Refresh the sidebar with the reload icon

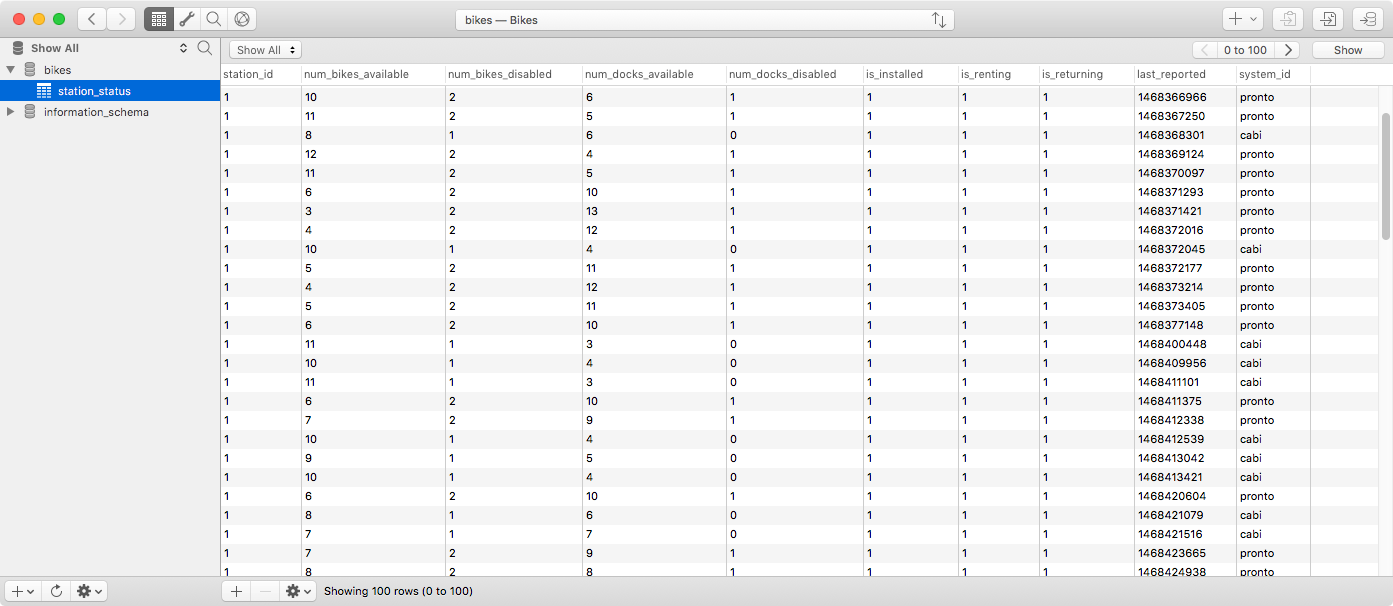(56, 591)
